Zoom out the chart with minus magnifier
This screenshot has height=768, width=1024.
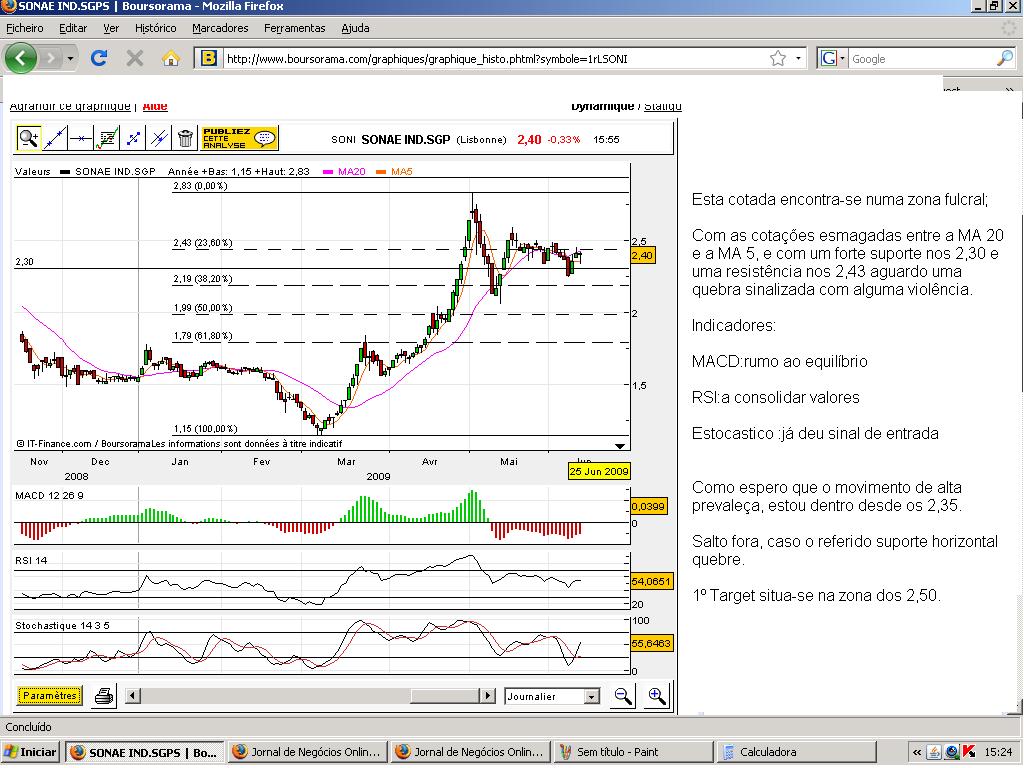623,696
